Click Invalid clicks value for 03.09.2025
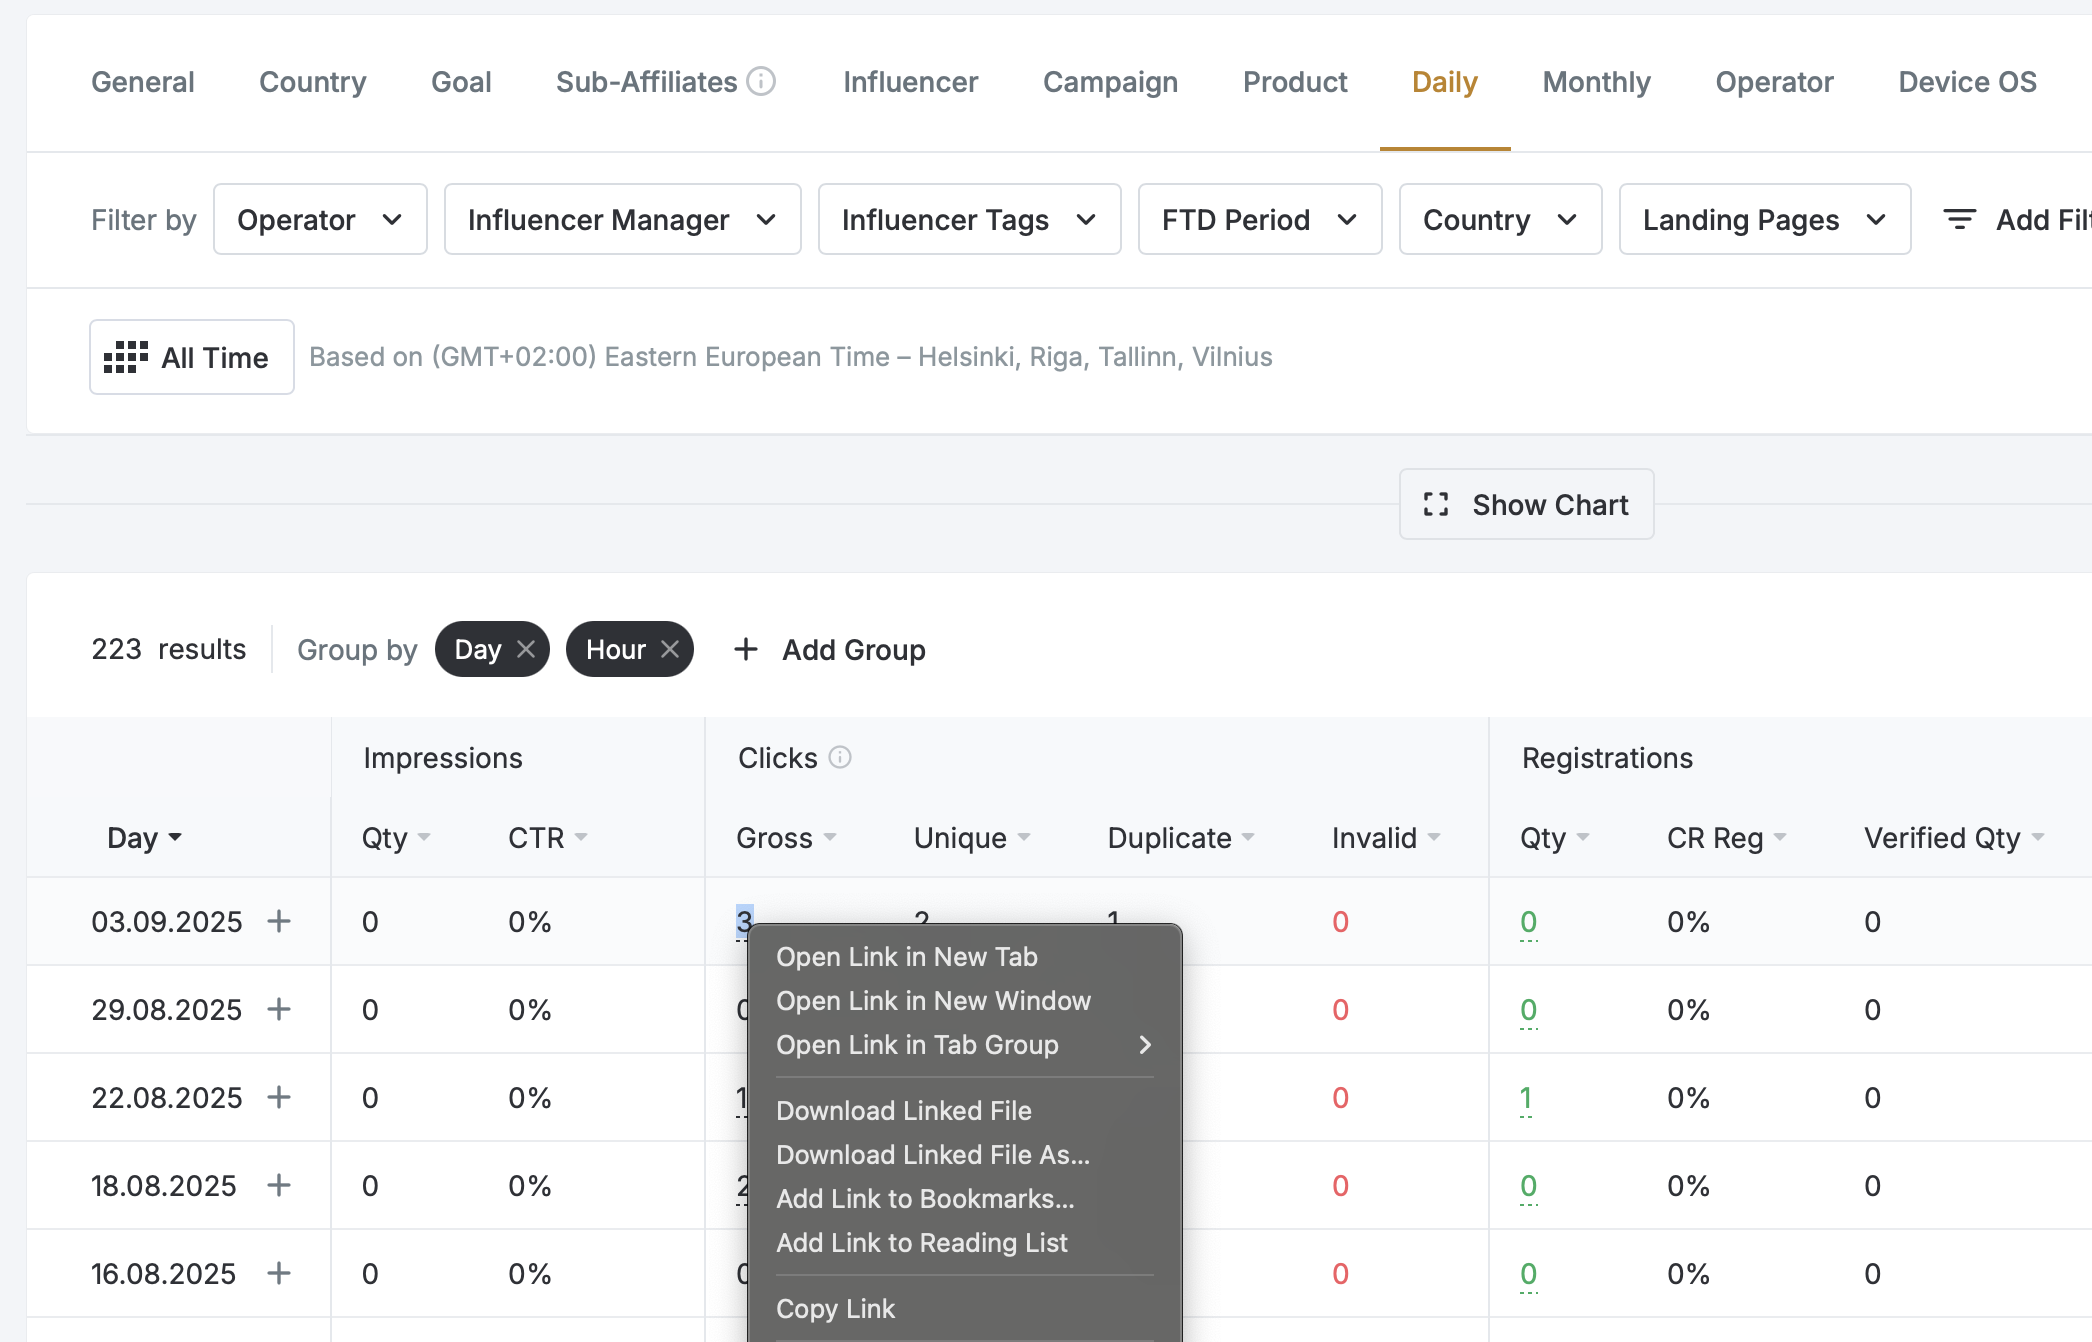 click(1340, 922)
